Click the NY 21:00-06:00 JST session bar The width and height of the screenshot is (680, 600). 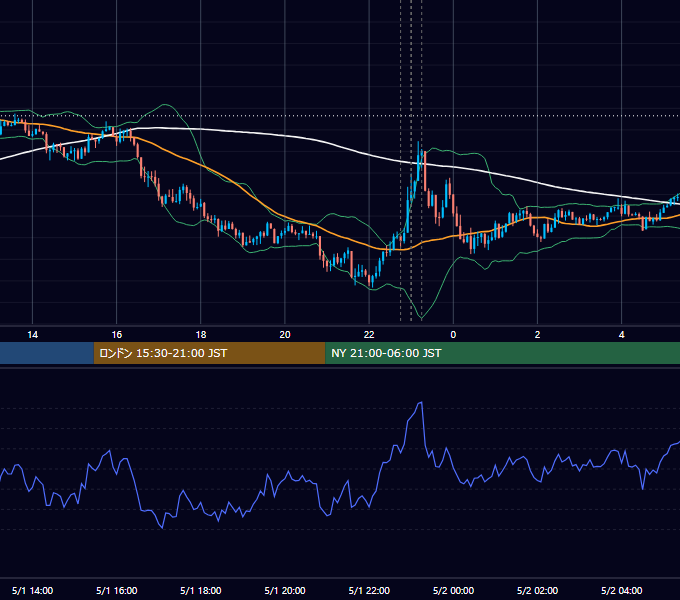coord(502,353)
